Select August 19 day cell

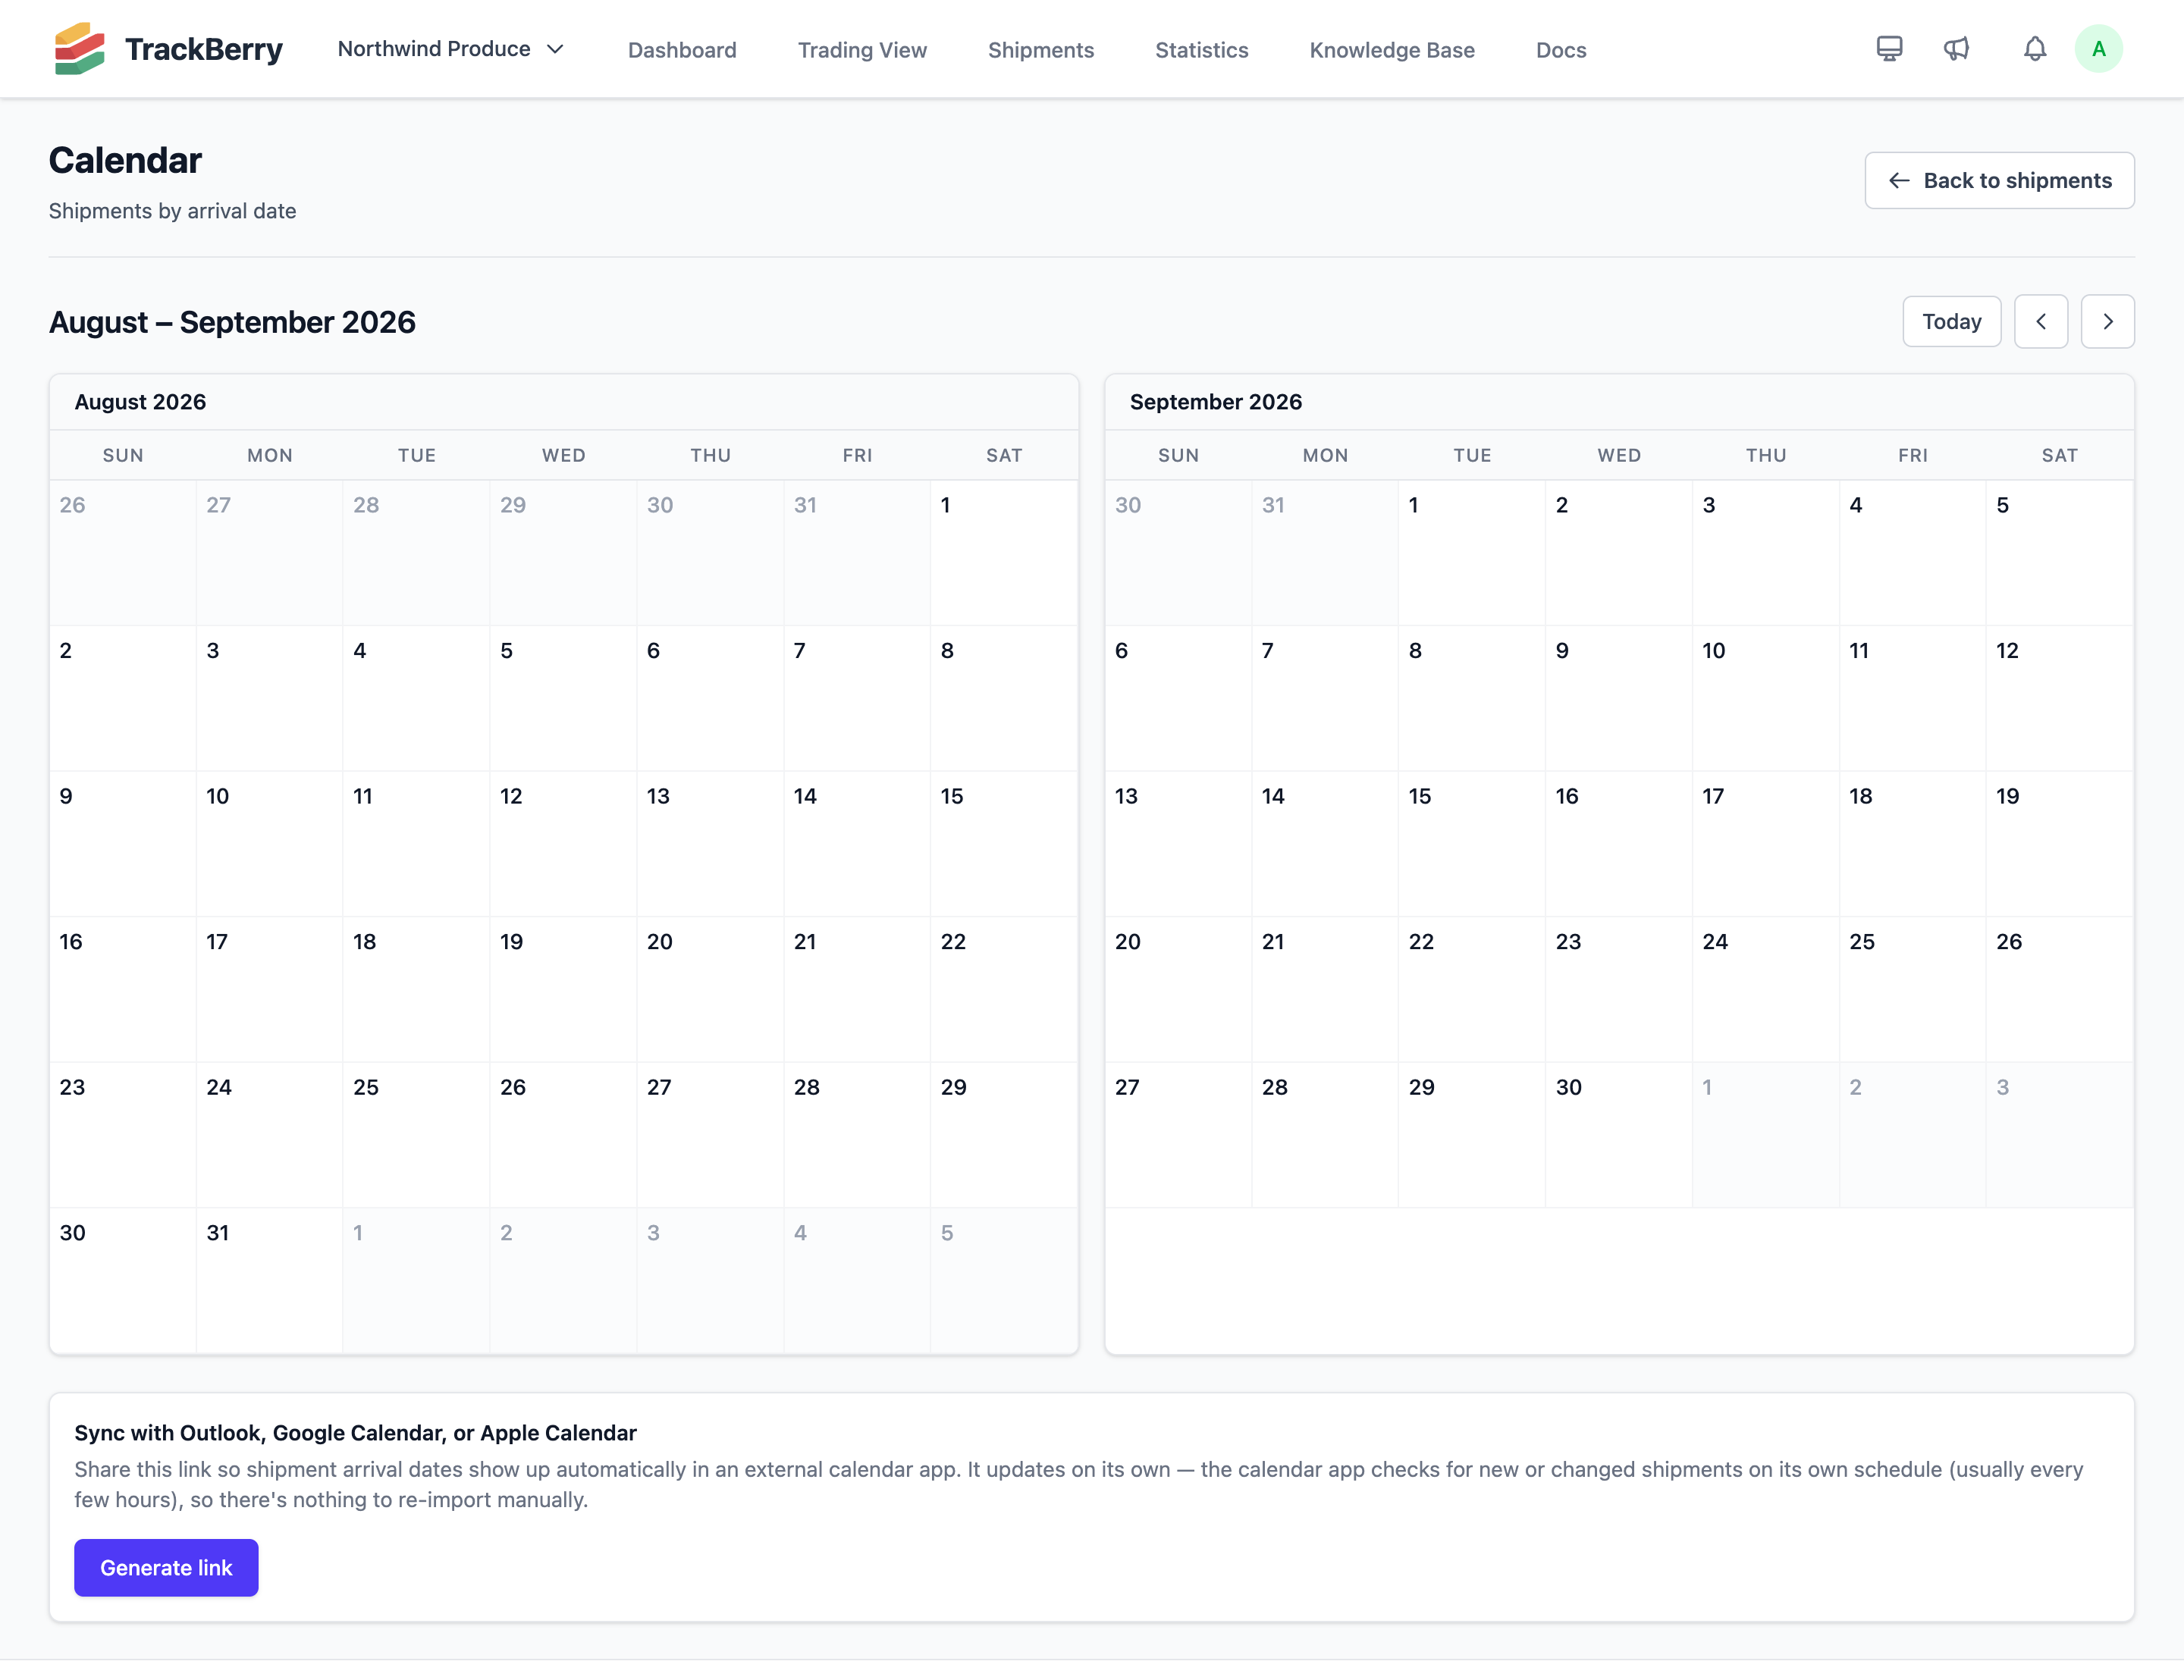[563, 990]
